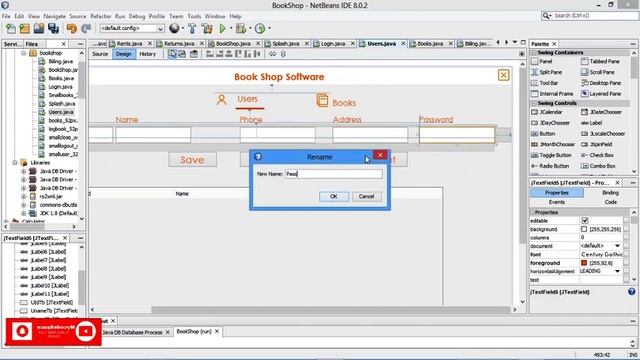This screenshot has height=360, width=640.
Task: Select UidTb JTextField in Navigator
Action: point(51,302)
